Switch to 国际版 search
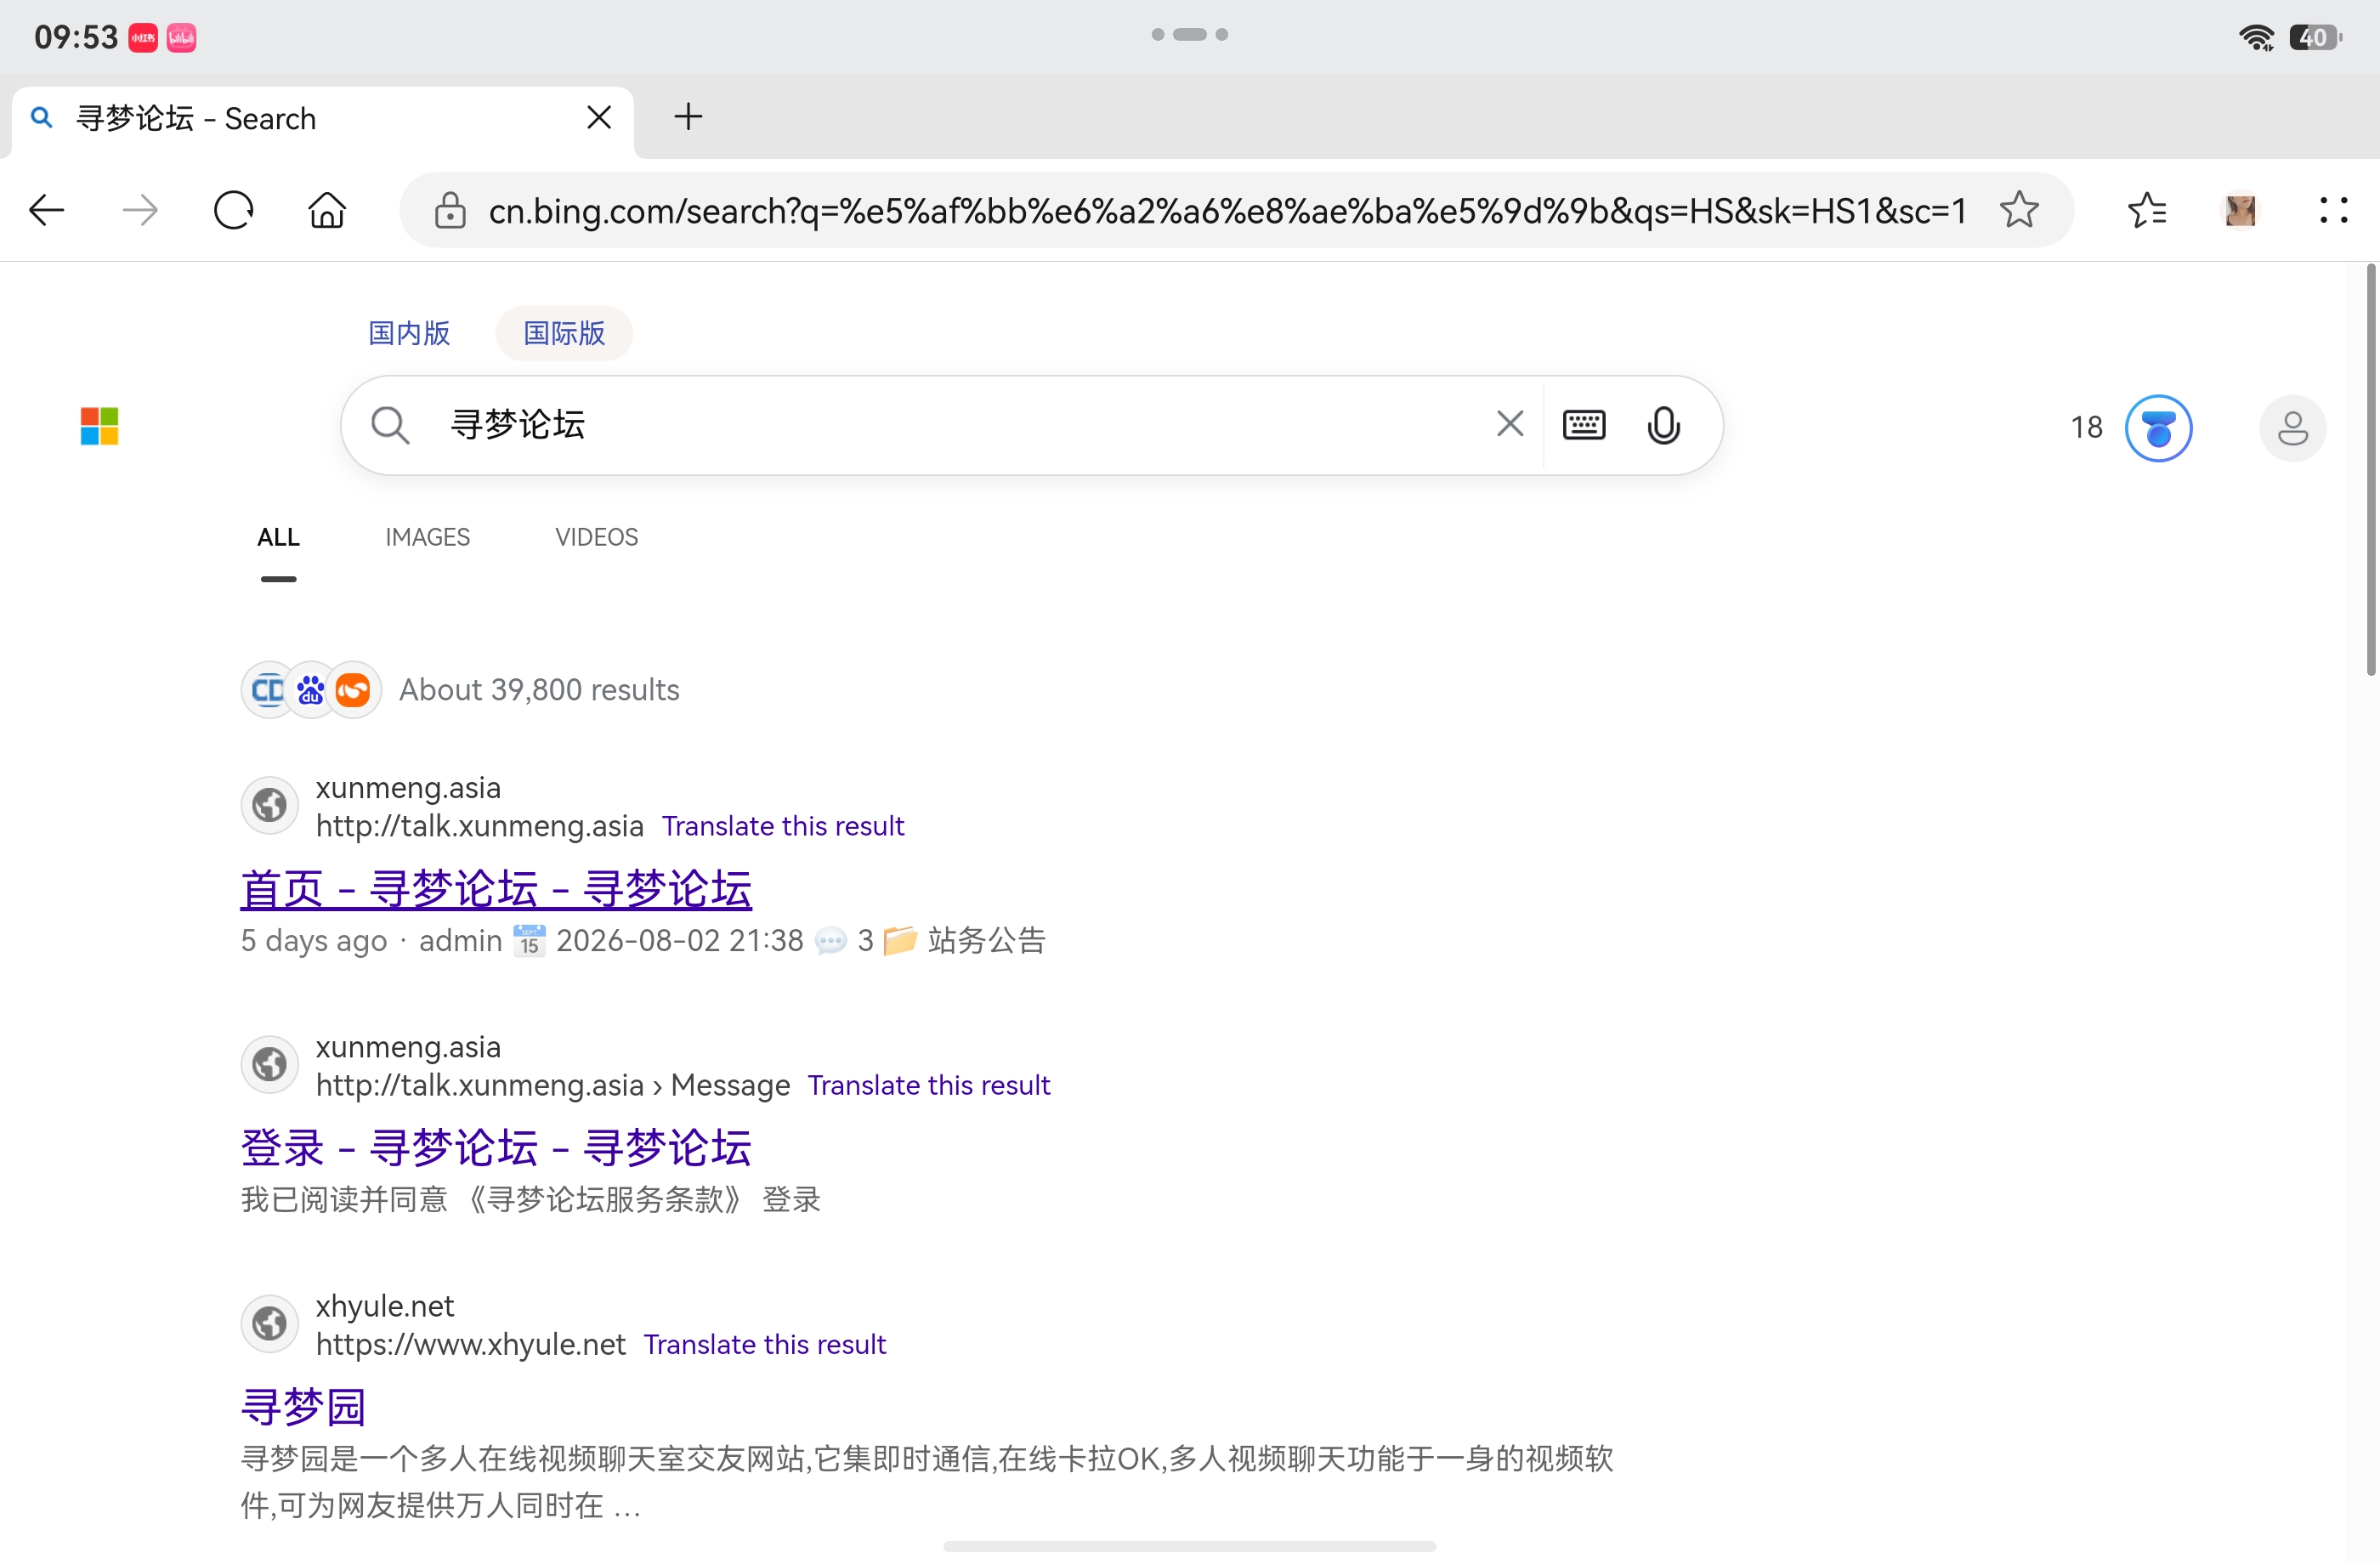The height and width of the screenshot is (1564, 2380). coord(564,333)
